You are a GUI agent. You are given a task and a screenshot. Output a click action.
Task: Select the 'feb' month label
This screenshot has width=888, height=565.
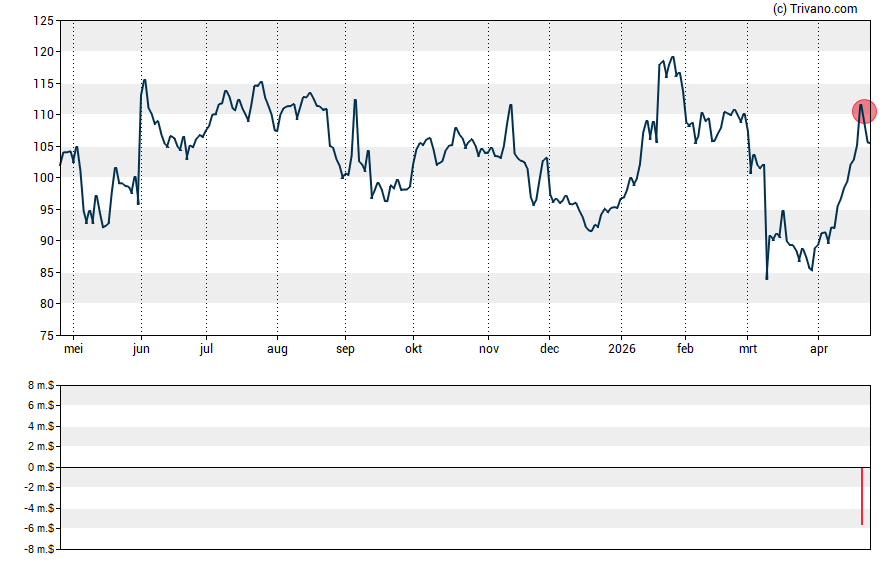(685, 350)
